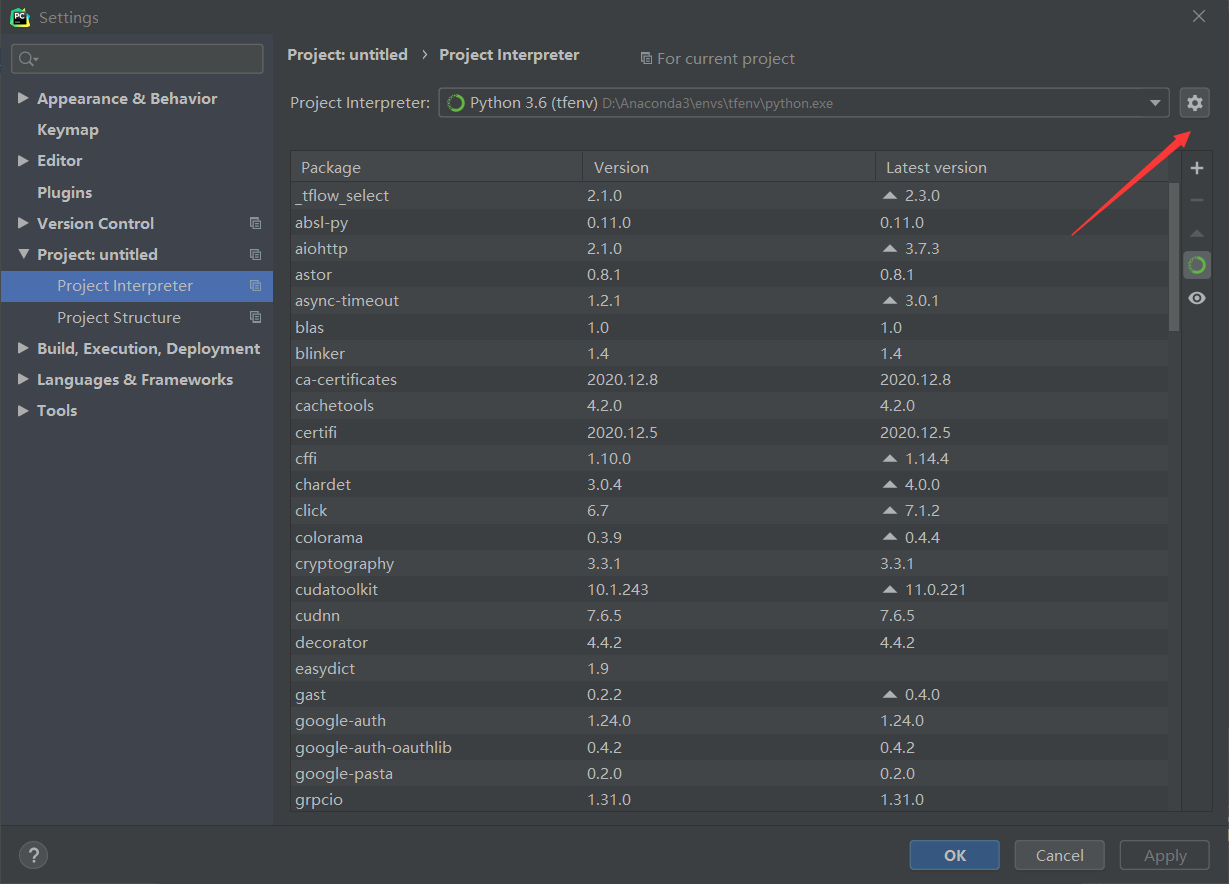
Task: Collapse the Project: untitled tree node
Action: (23, 254)
